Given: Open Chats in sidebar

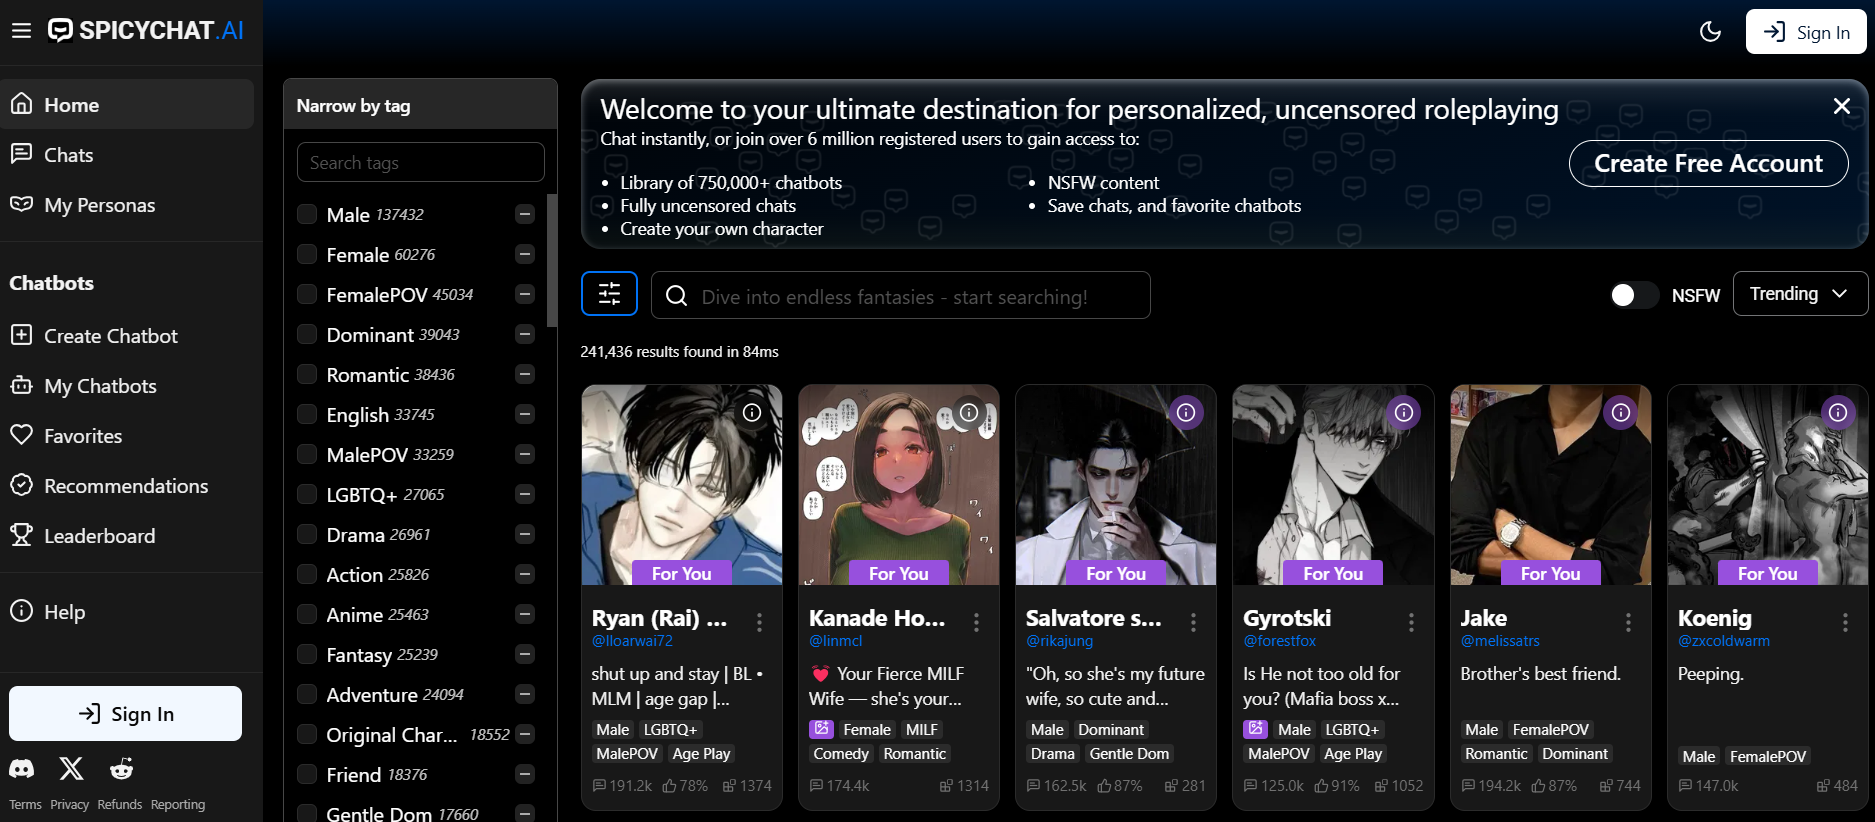Looking at the screenshot, I should (127, 154).
